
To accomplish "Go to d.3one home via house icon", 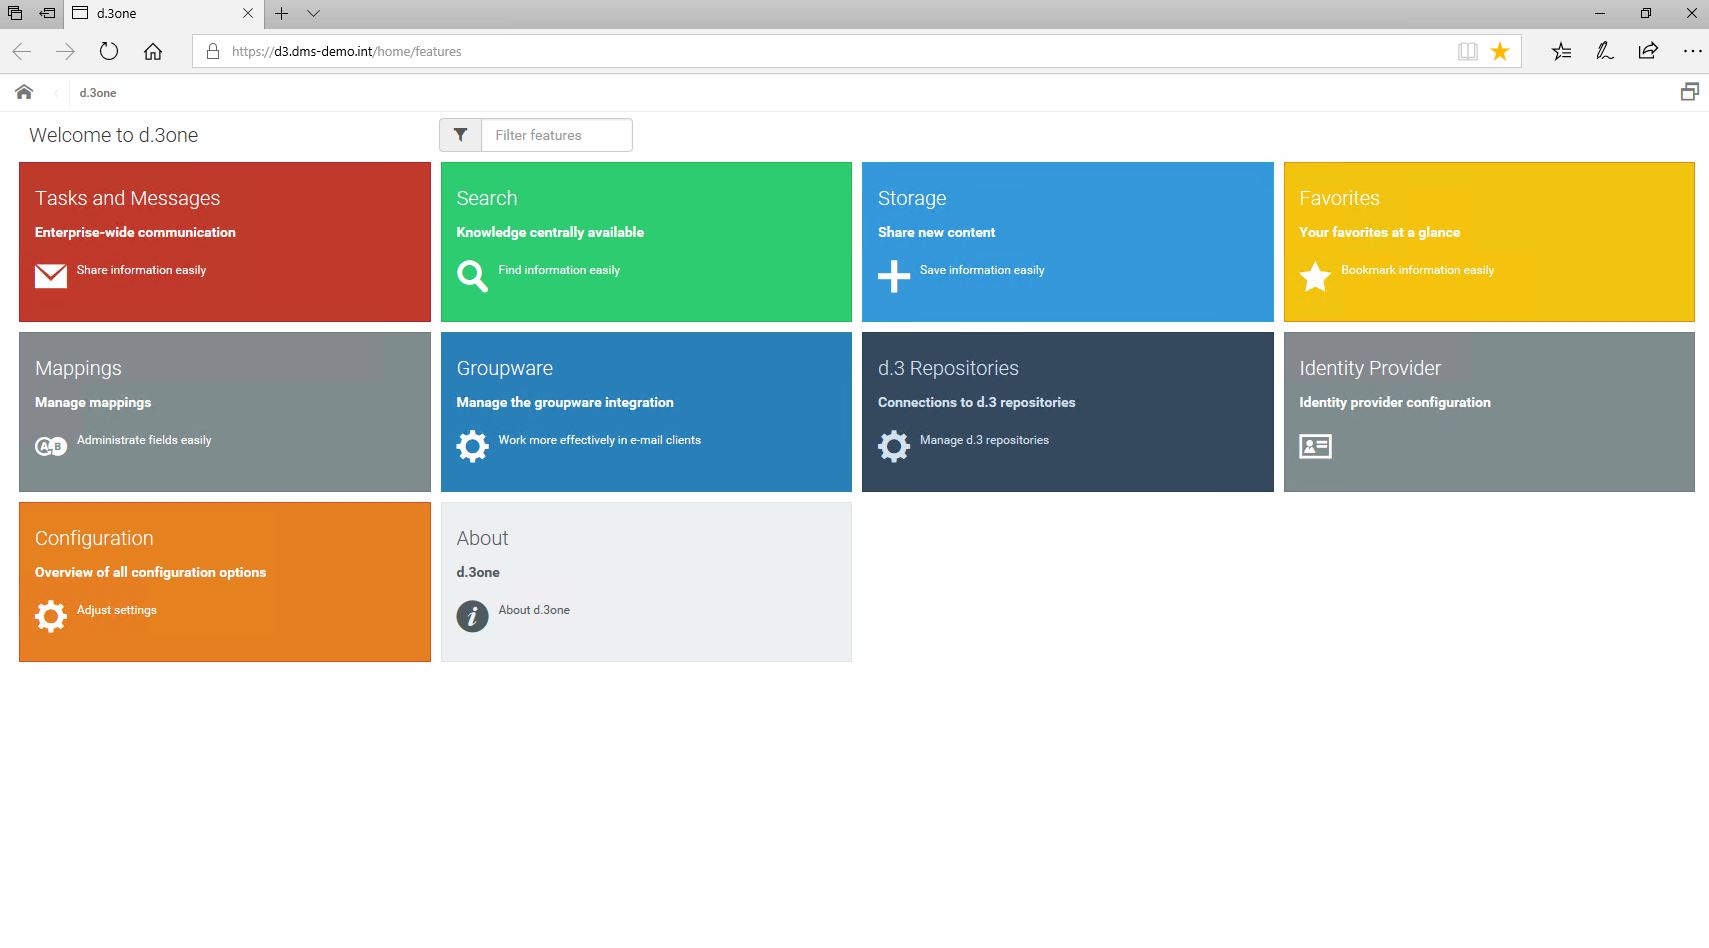I will 24,92.
